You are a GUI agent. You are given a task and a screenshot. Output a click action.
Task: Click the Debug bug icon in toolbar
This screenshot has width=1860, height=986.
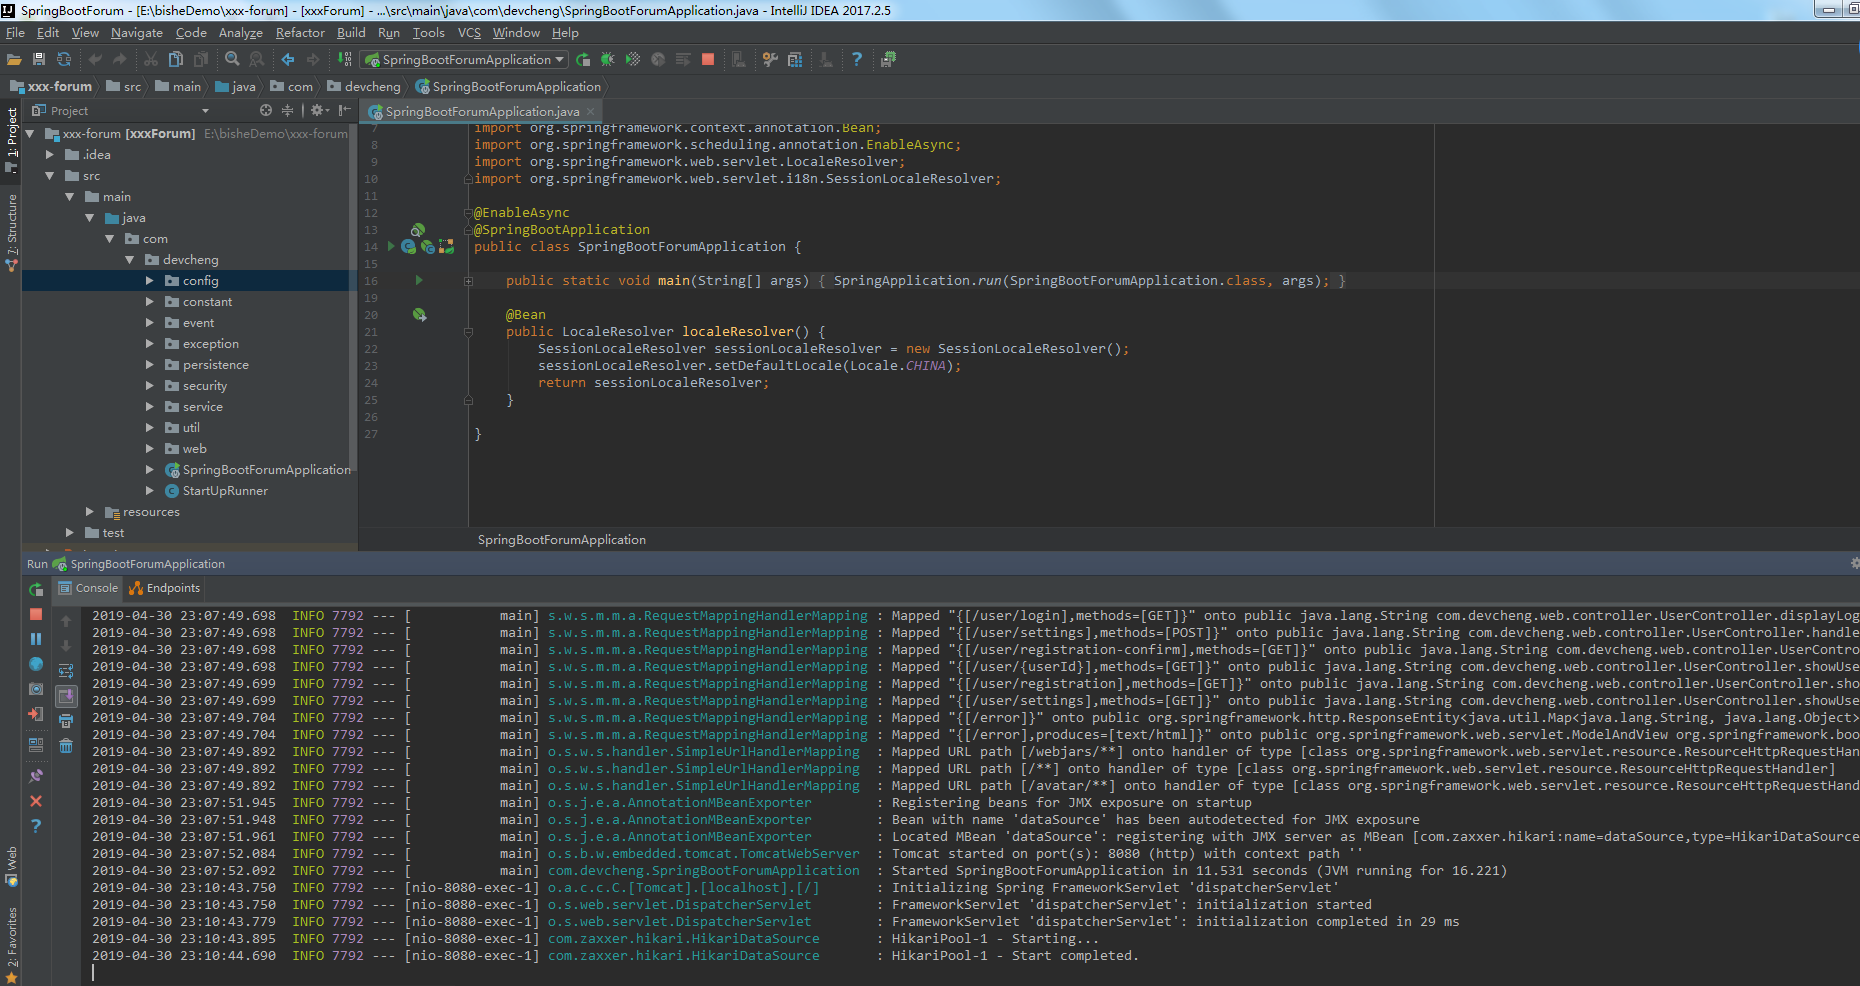pos(607,60)
